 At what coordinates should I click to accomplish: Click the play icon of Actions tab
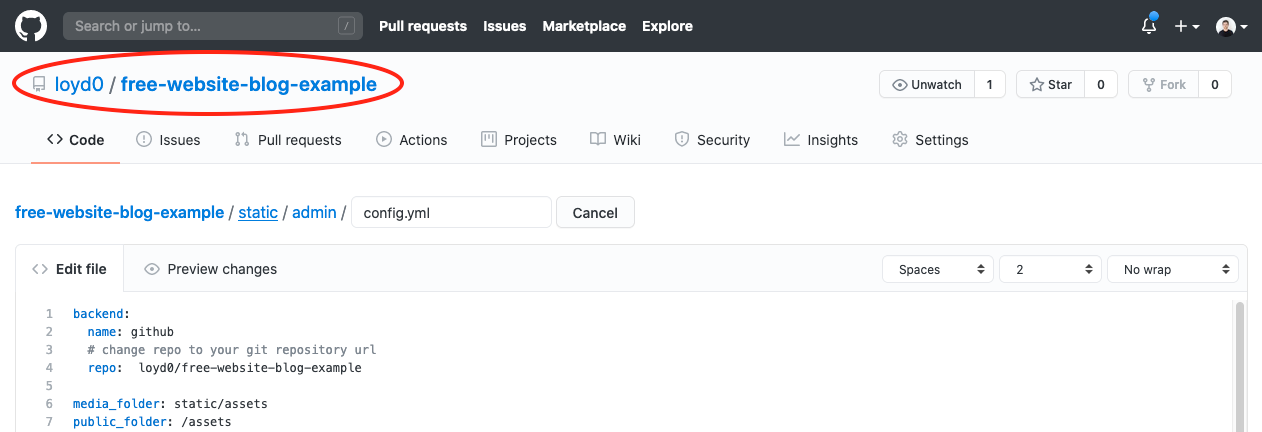pyautogui.click(x=384, y=140)
